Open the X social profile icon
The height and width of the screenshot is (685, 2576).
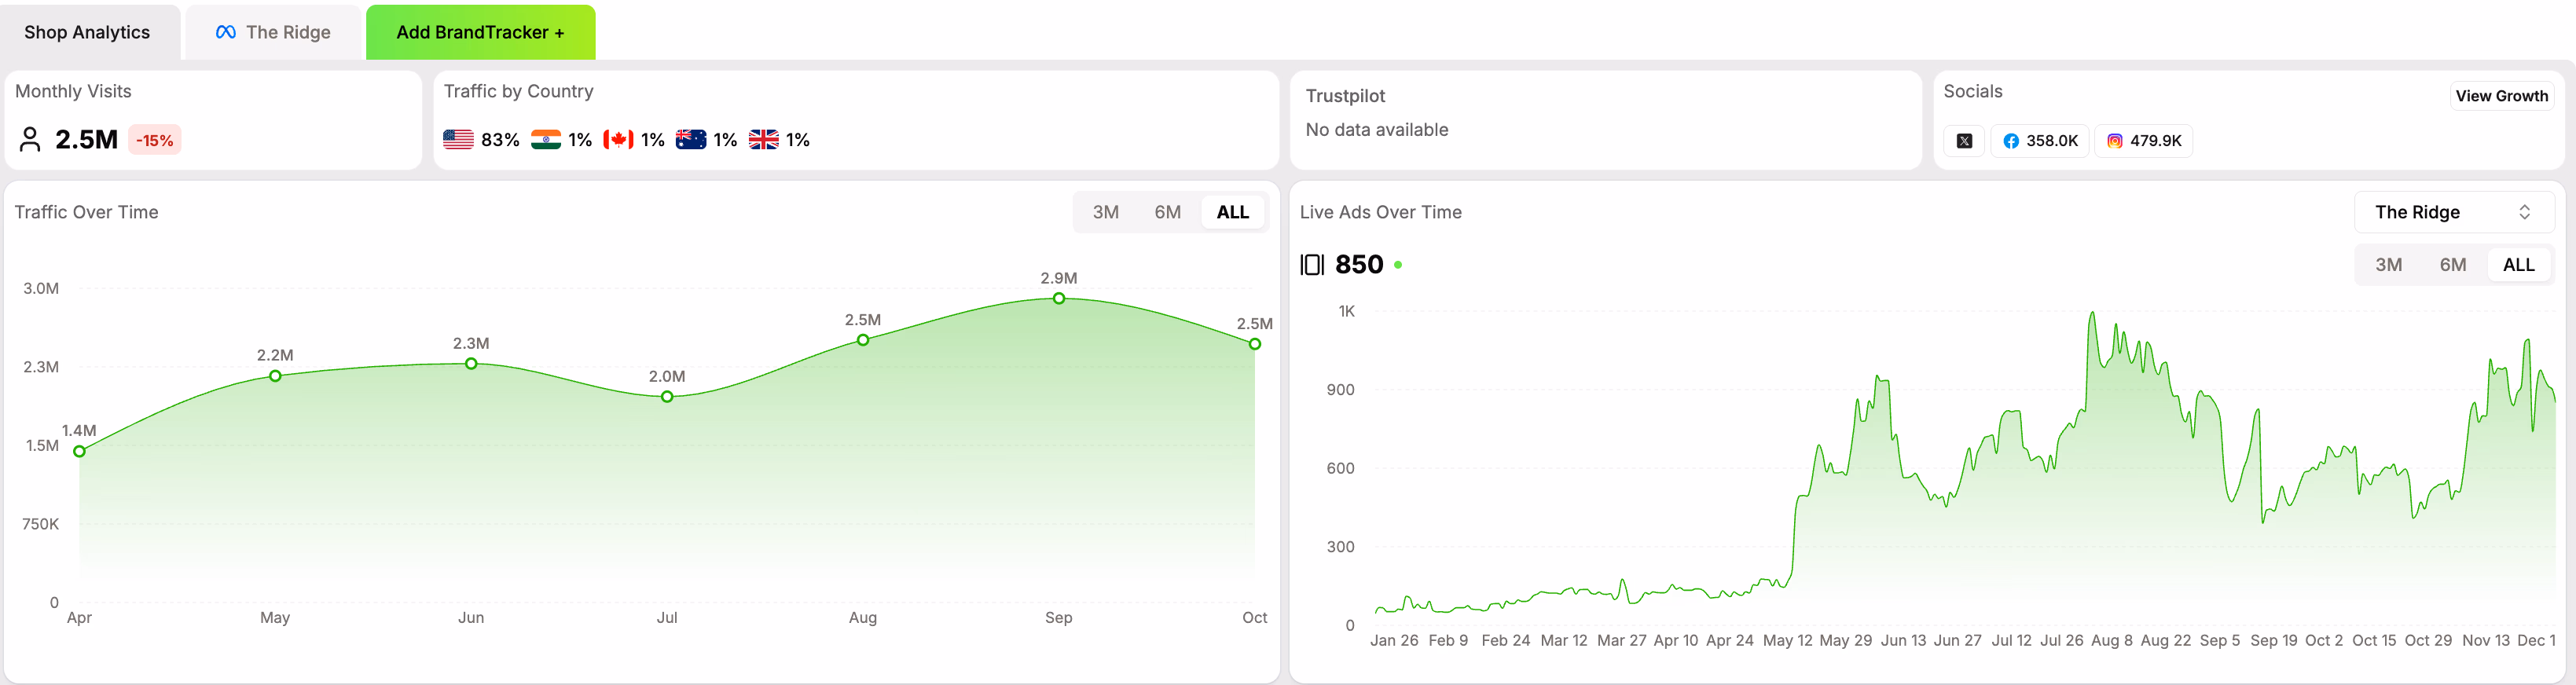(x=1964, y=141)
